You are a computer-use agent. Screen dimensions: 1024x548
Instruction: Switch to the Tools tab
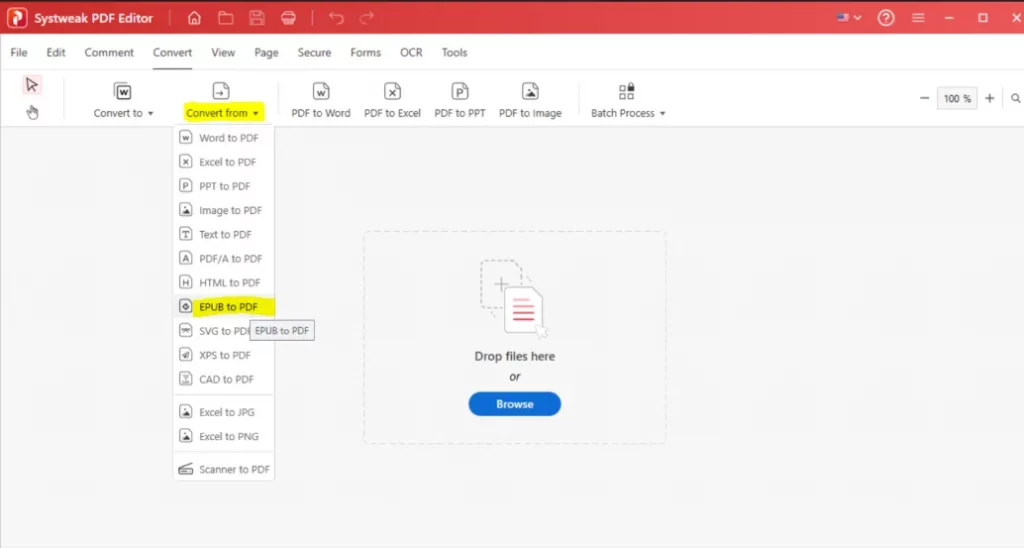point(454,52)
